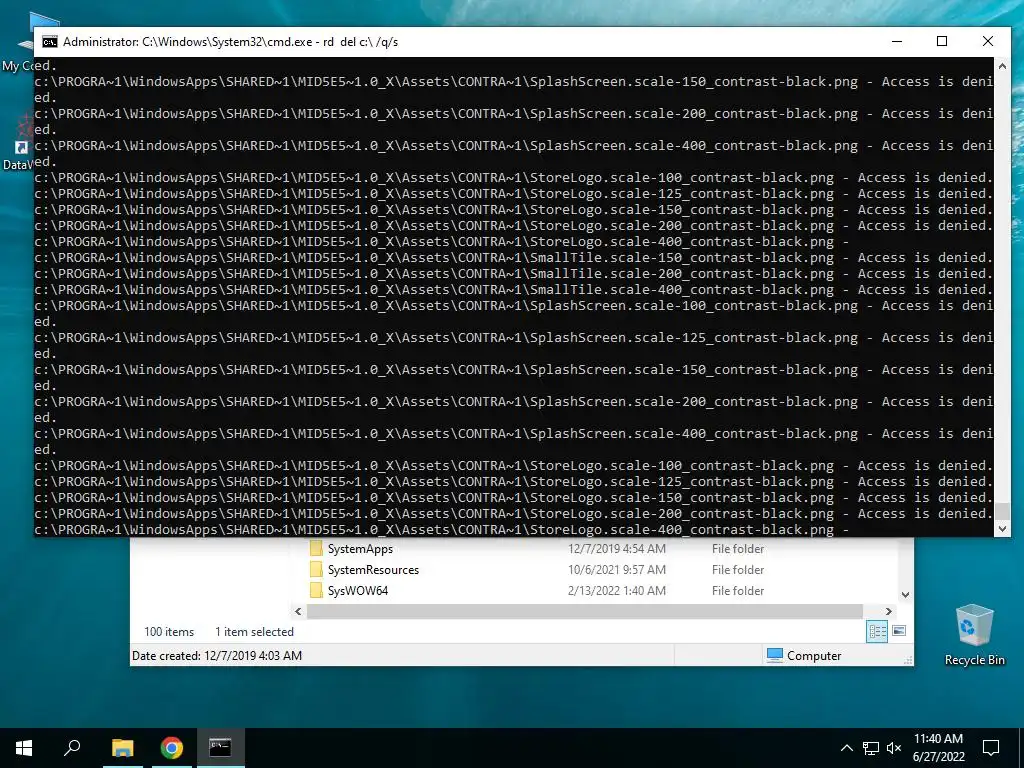Click Explorer horizontal scrollbar left arrow
The width and height of the screenshot is (1024, 768).
coord(298,611)
